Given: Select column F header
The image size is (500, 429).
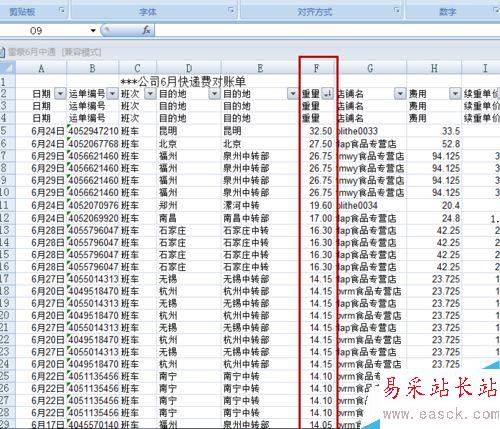Looking at the screenshot, I should tap(317, 68).
